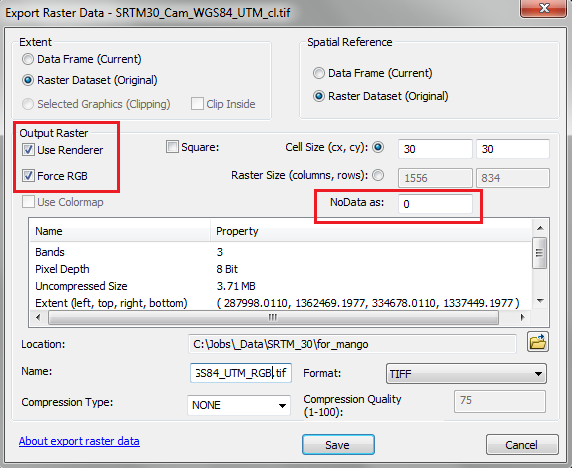This screenshot has height=468, width=572.
Task: Click the cell size cx input field
Action: coord(435,149)
